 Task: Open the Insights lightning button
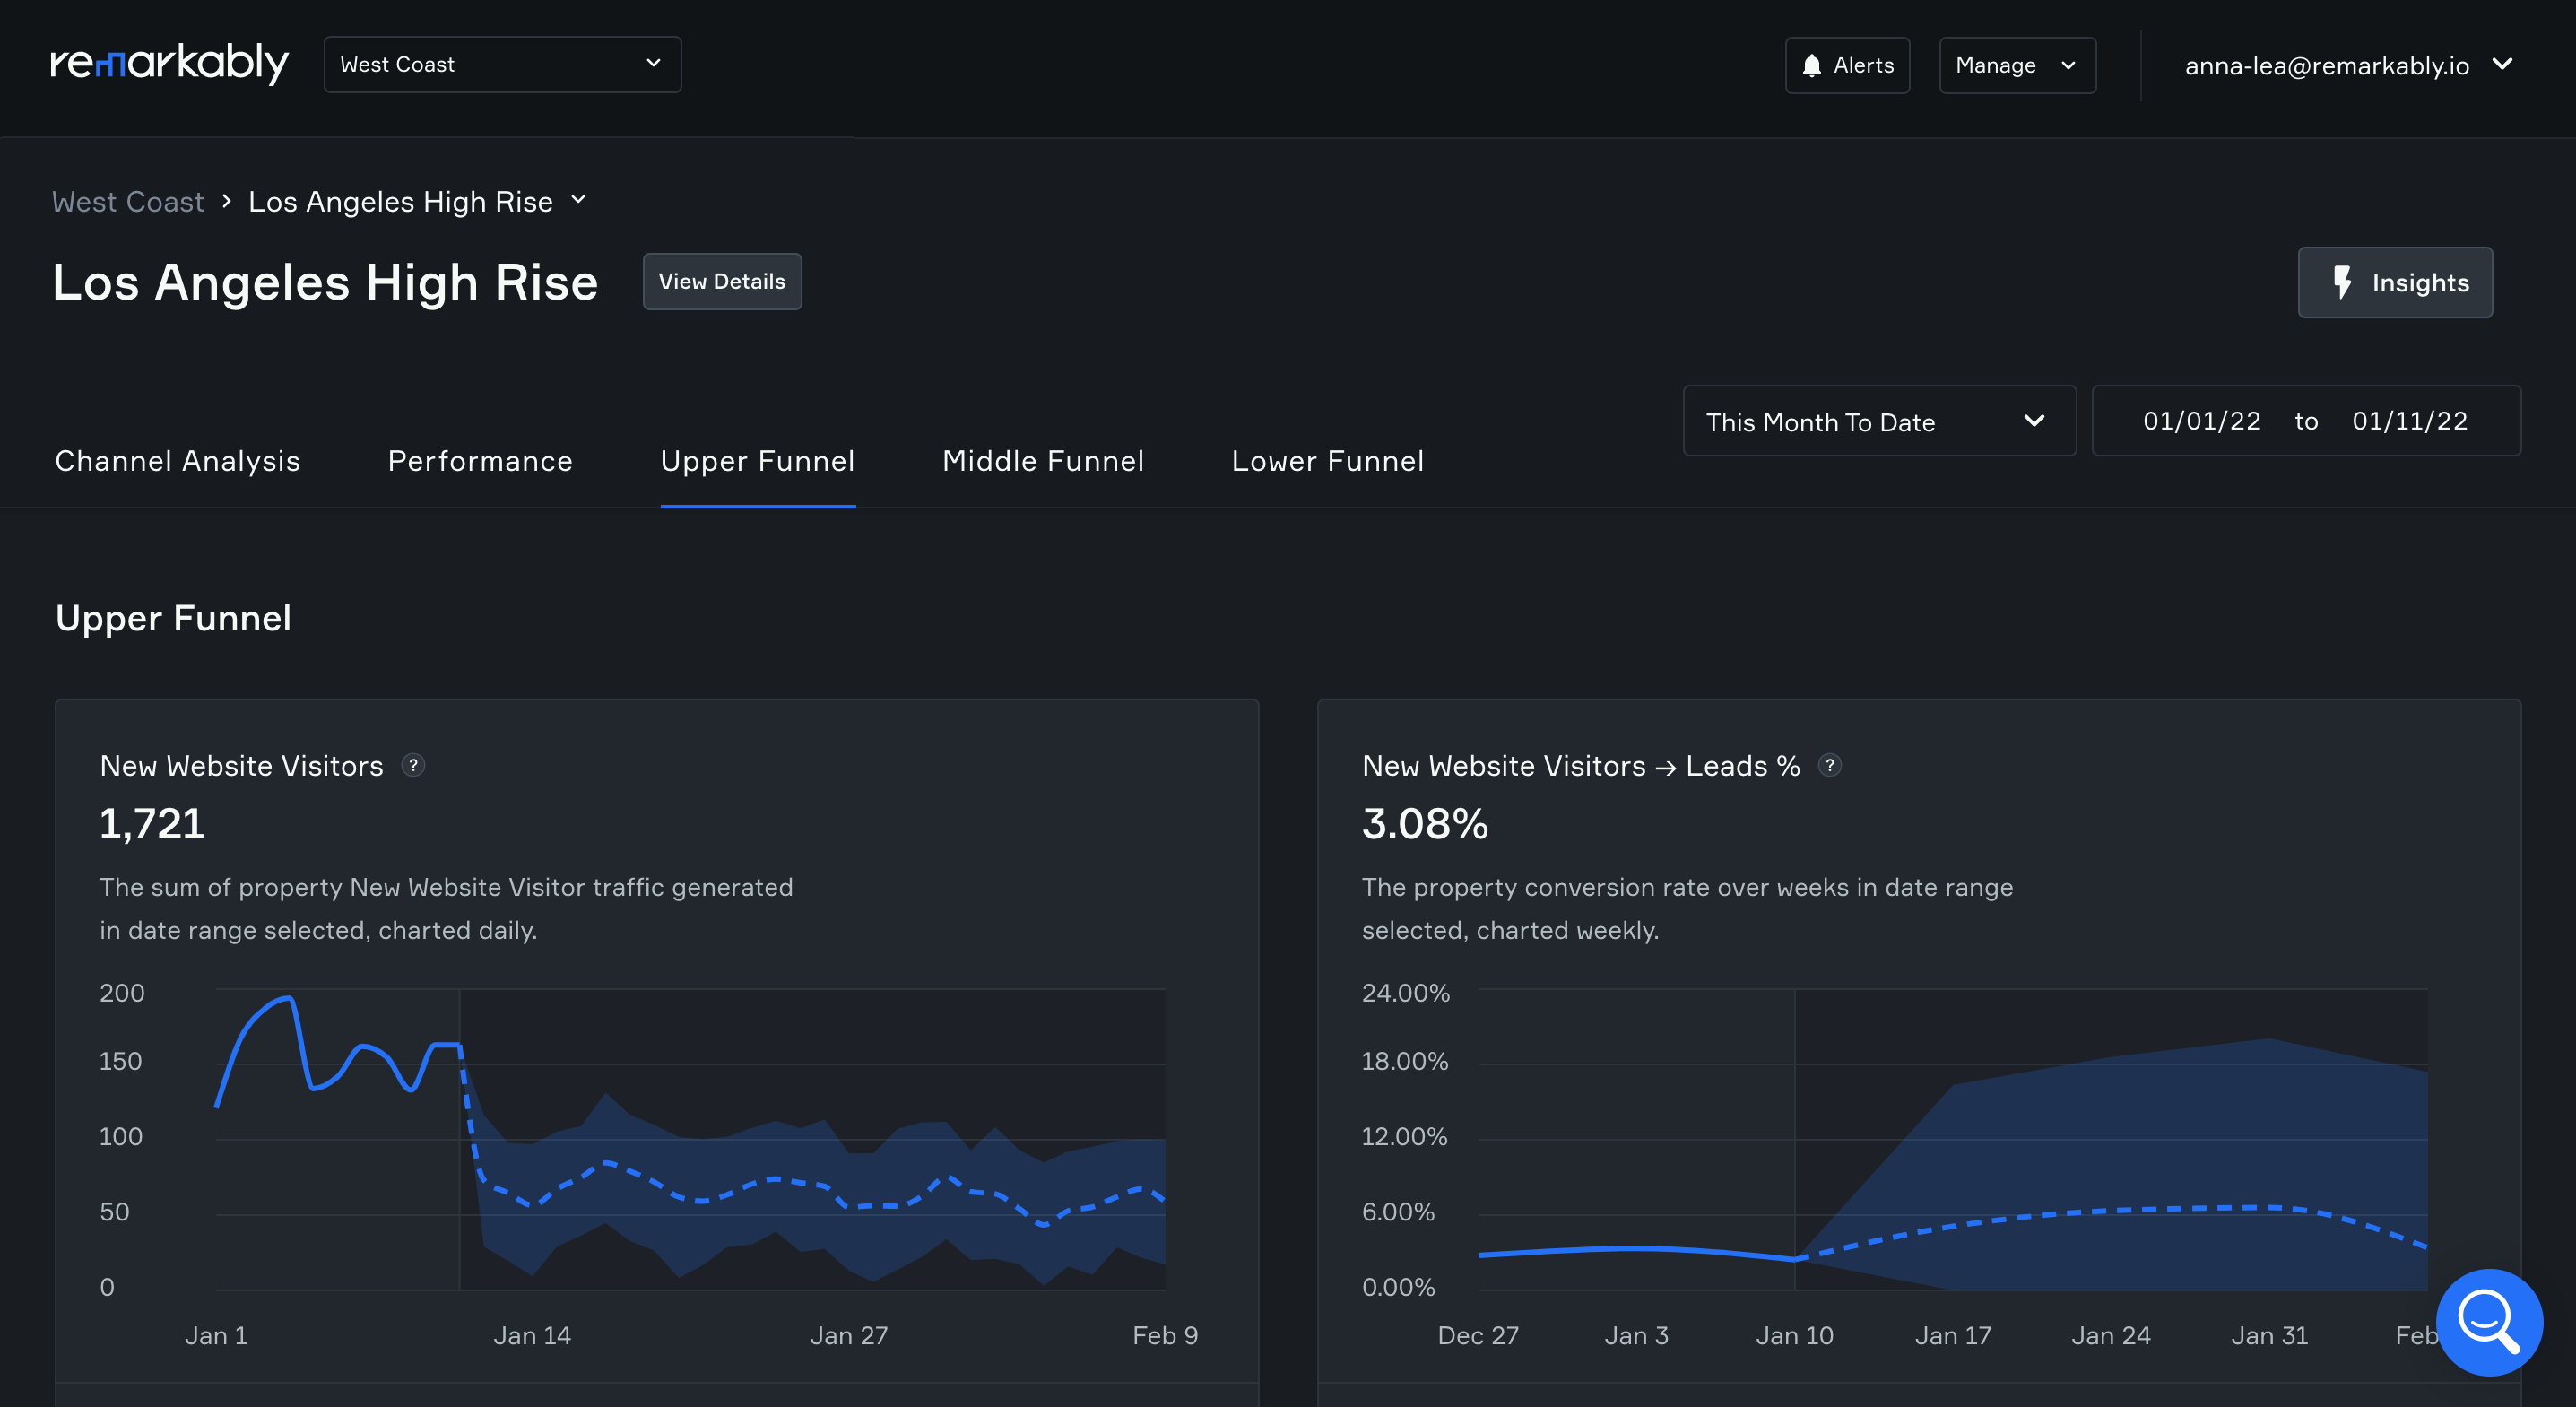pyautogui.click(x=2395, y=282)
